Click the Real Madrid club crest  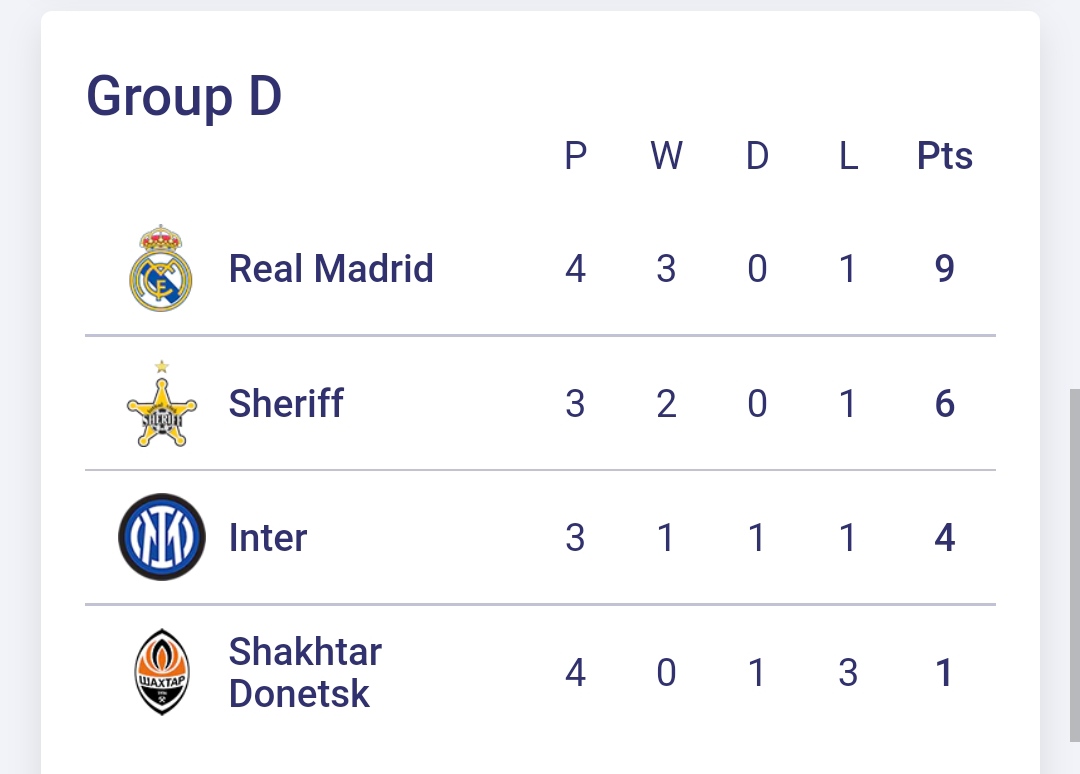pos(161,268)
